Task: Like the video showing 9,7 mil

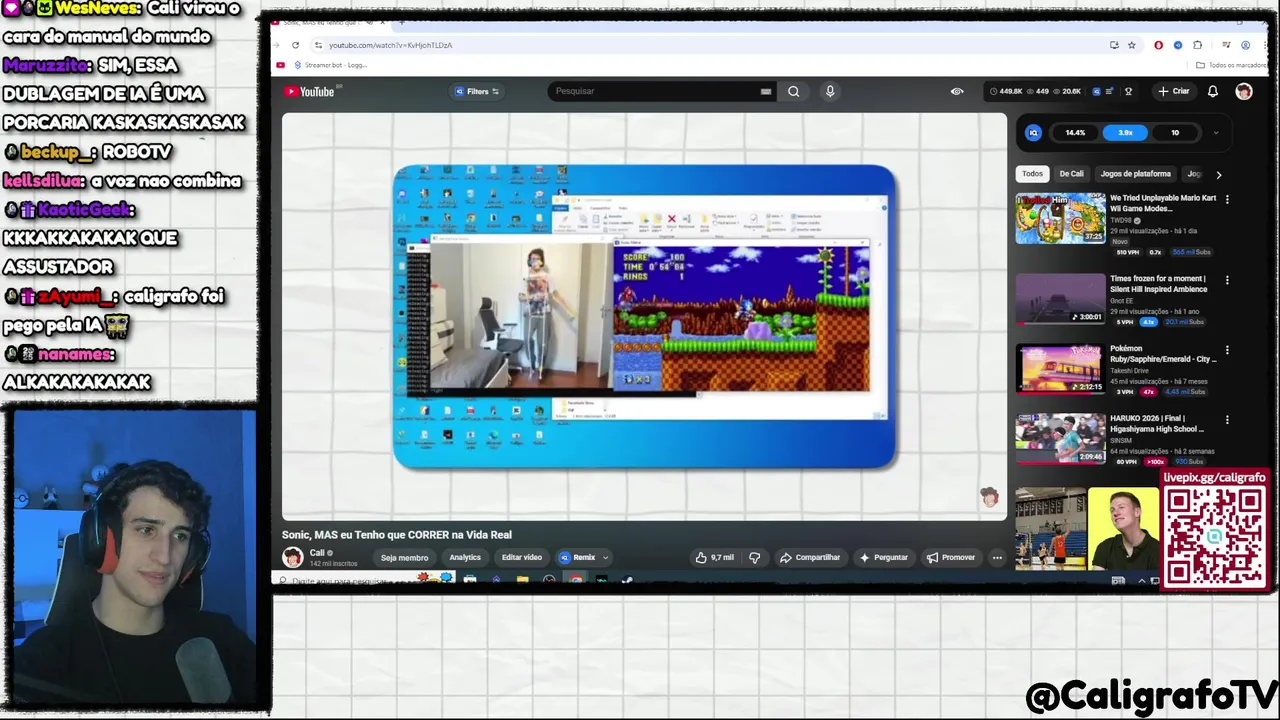Action: tap(715, 557)
